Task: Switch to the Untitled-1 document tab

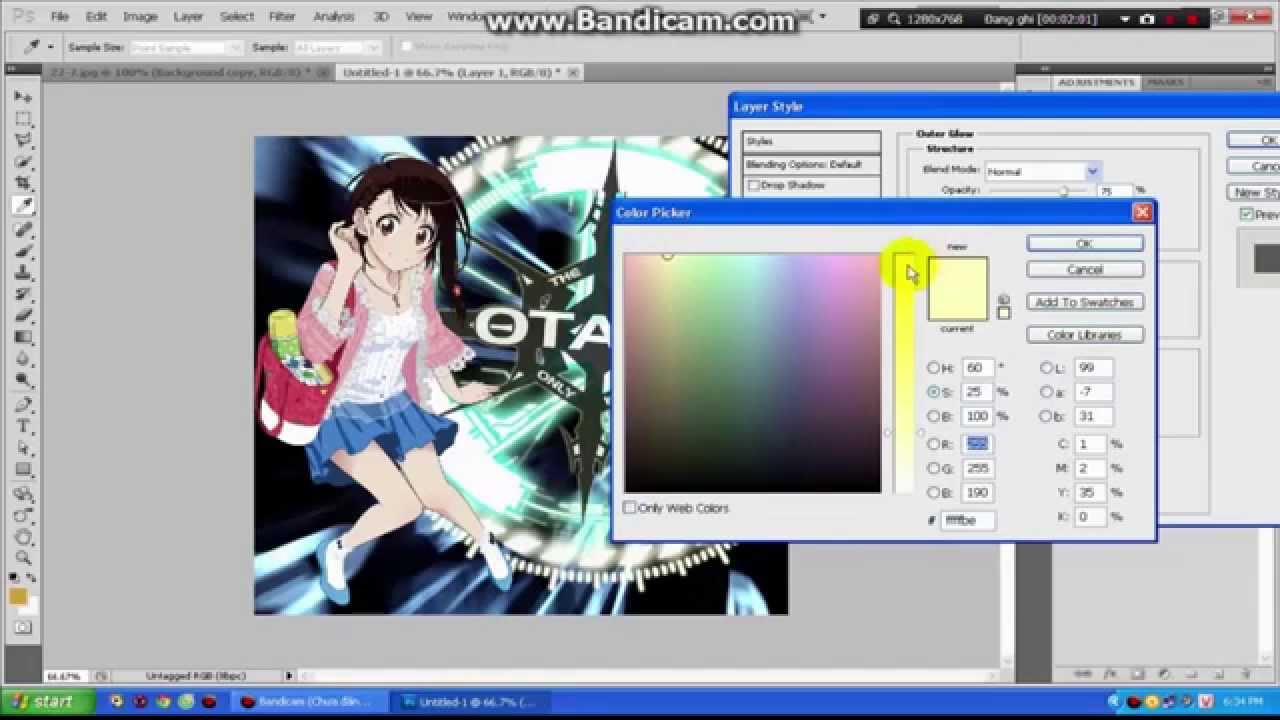Action: pyautogui.click(x=458, y=72)
